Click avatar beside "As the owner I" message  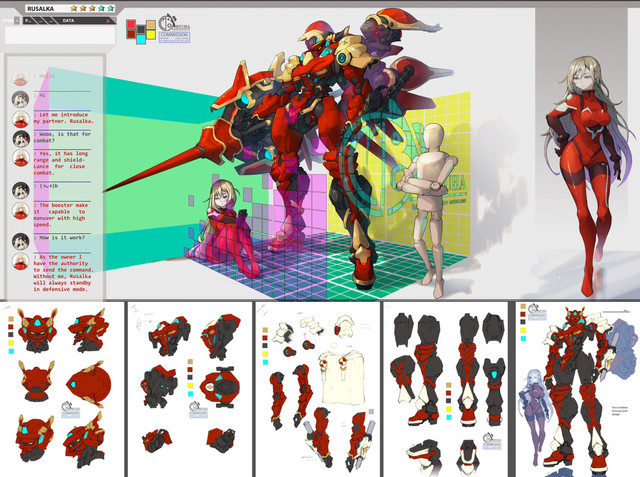tap(20, 261)
